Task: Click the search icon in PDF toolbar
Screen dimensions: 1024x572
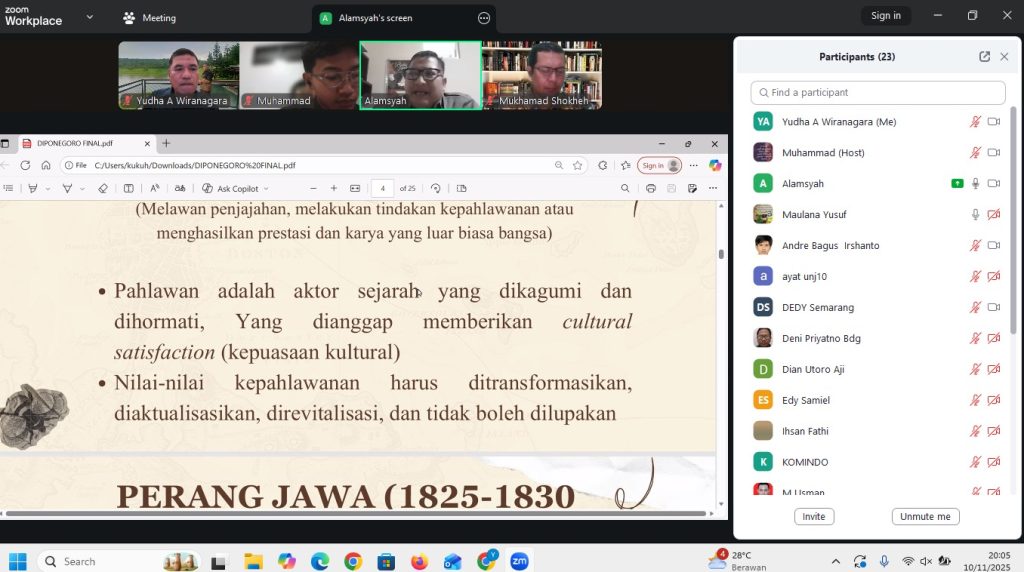Action: point(626,188)
